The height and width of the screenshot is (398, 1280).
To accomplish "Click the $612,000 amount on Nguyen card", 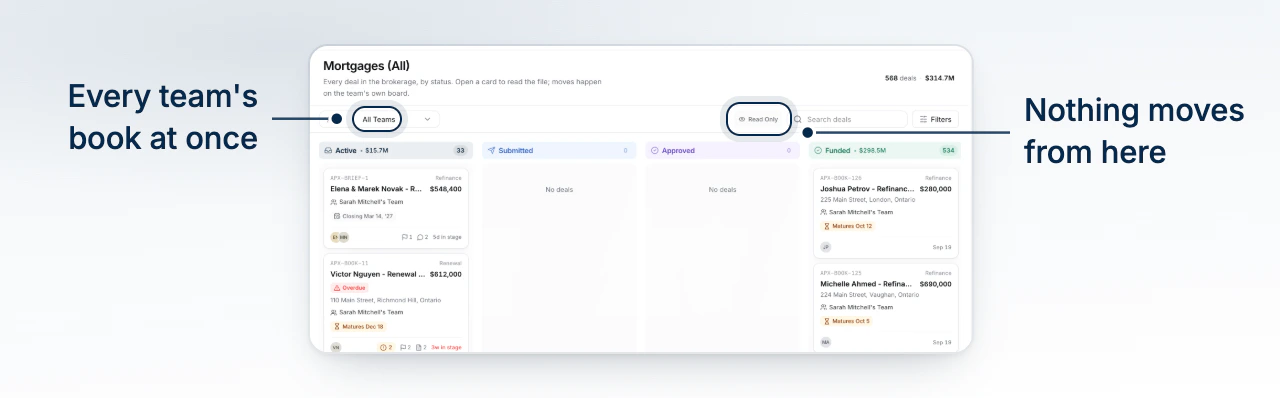I will (446, 273).
